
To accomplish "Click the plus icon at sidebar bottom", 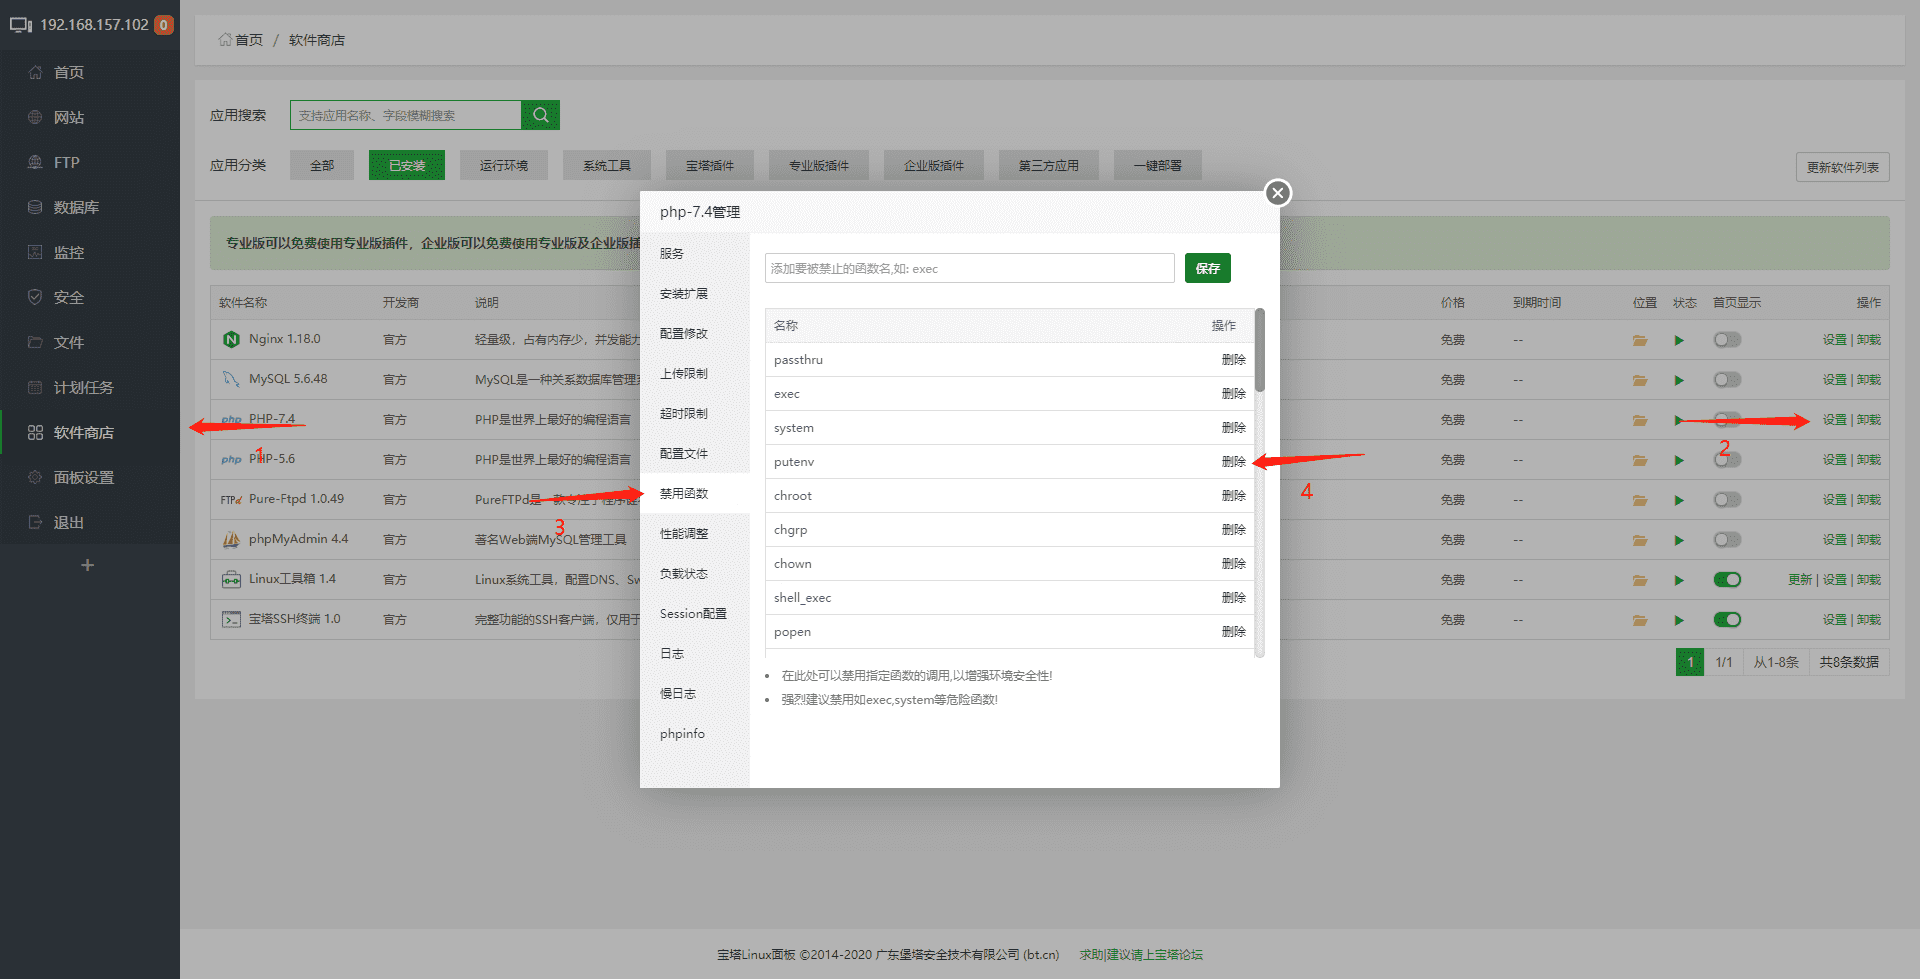I will click(x=88, y=565).
